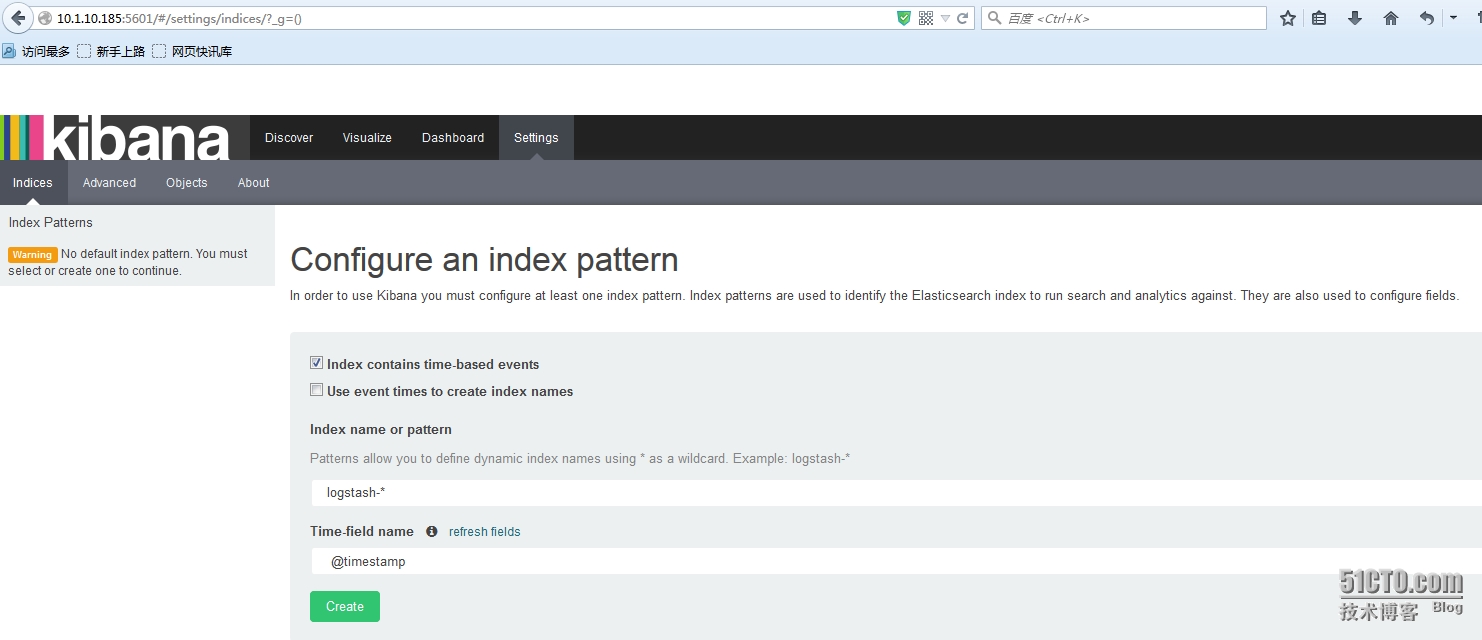1482x640 pixels.
Task: Click the green shield icon in address bar
Action: click(904, 18)
